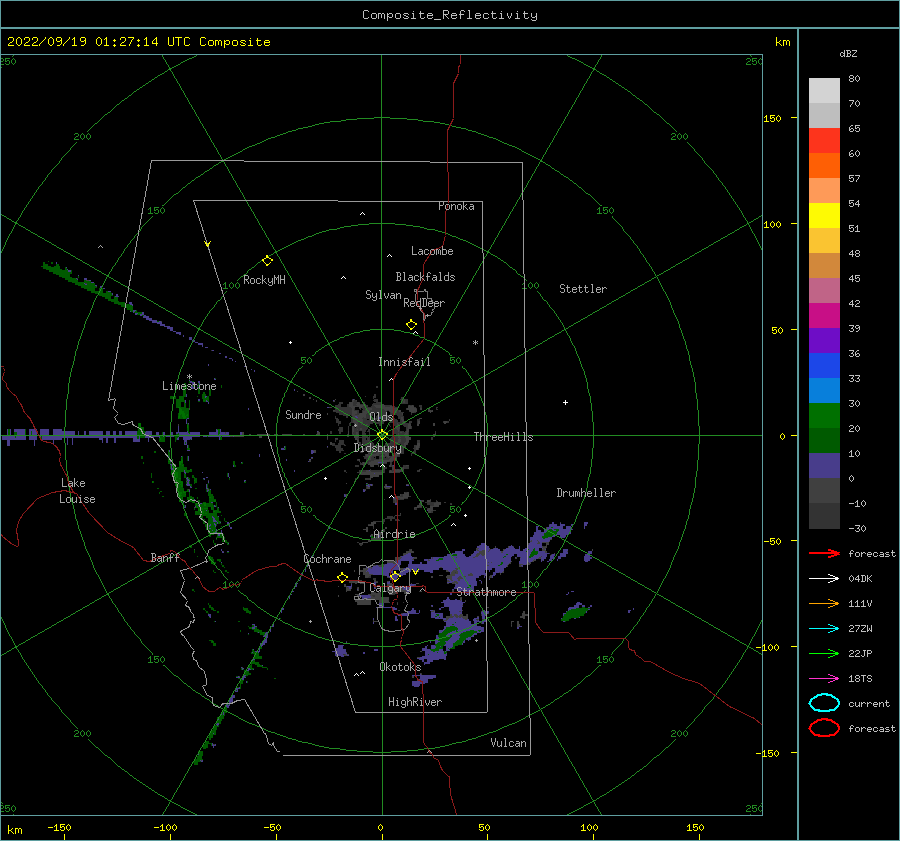900x841 pixels.
Task: Click the Composite_Reflectivity title
Action: tap(450, 15)
